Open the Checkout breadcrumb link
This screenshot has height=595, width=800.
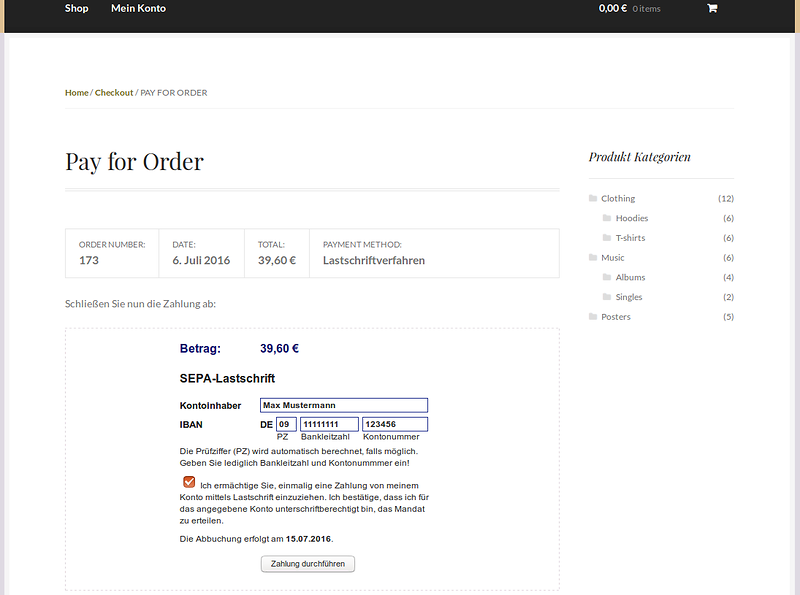114,93
